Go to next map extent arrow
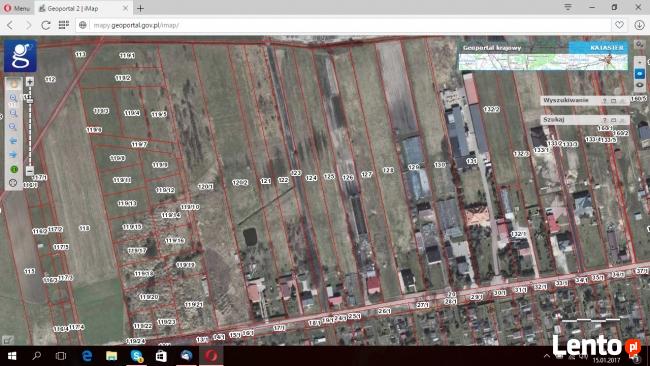This screenshot has width=650, height=366. 13,155
